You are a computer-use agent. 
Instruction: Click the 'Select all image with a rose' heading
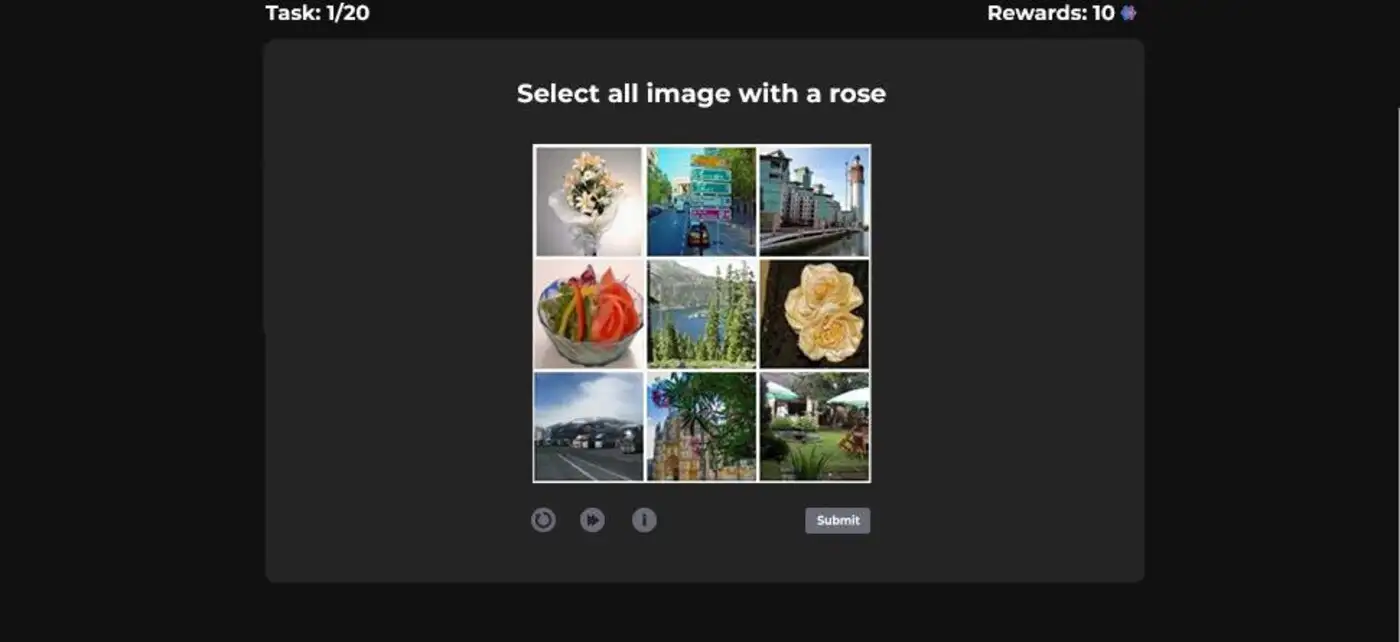point(701,94)
